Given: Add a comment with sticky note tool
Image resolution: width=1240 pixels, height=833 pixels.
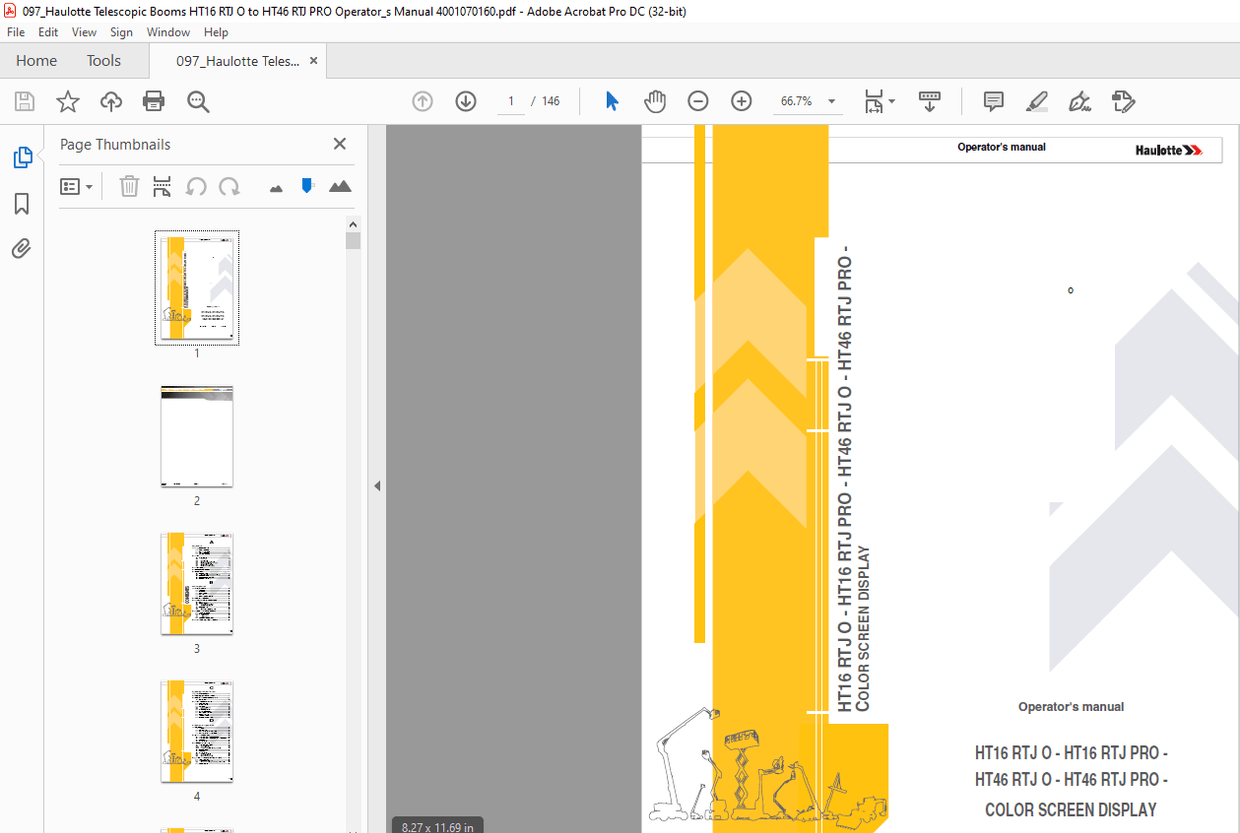Looking at the screenshot, I should (x=993, y=101).
